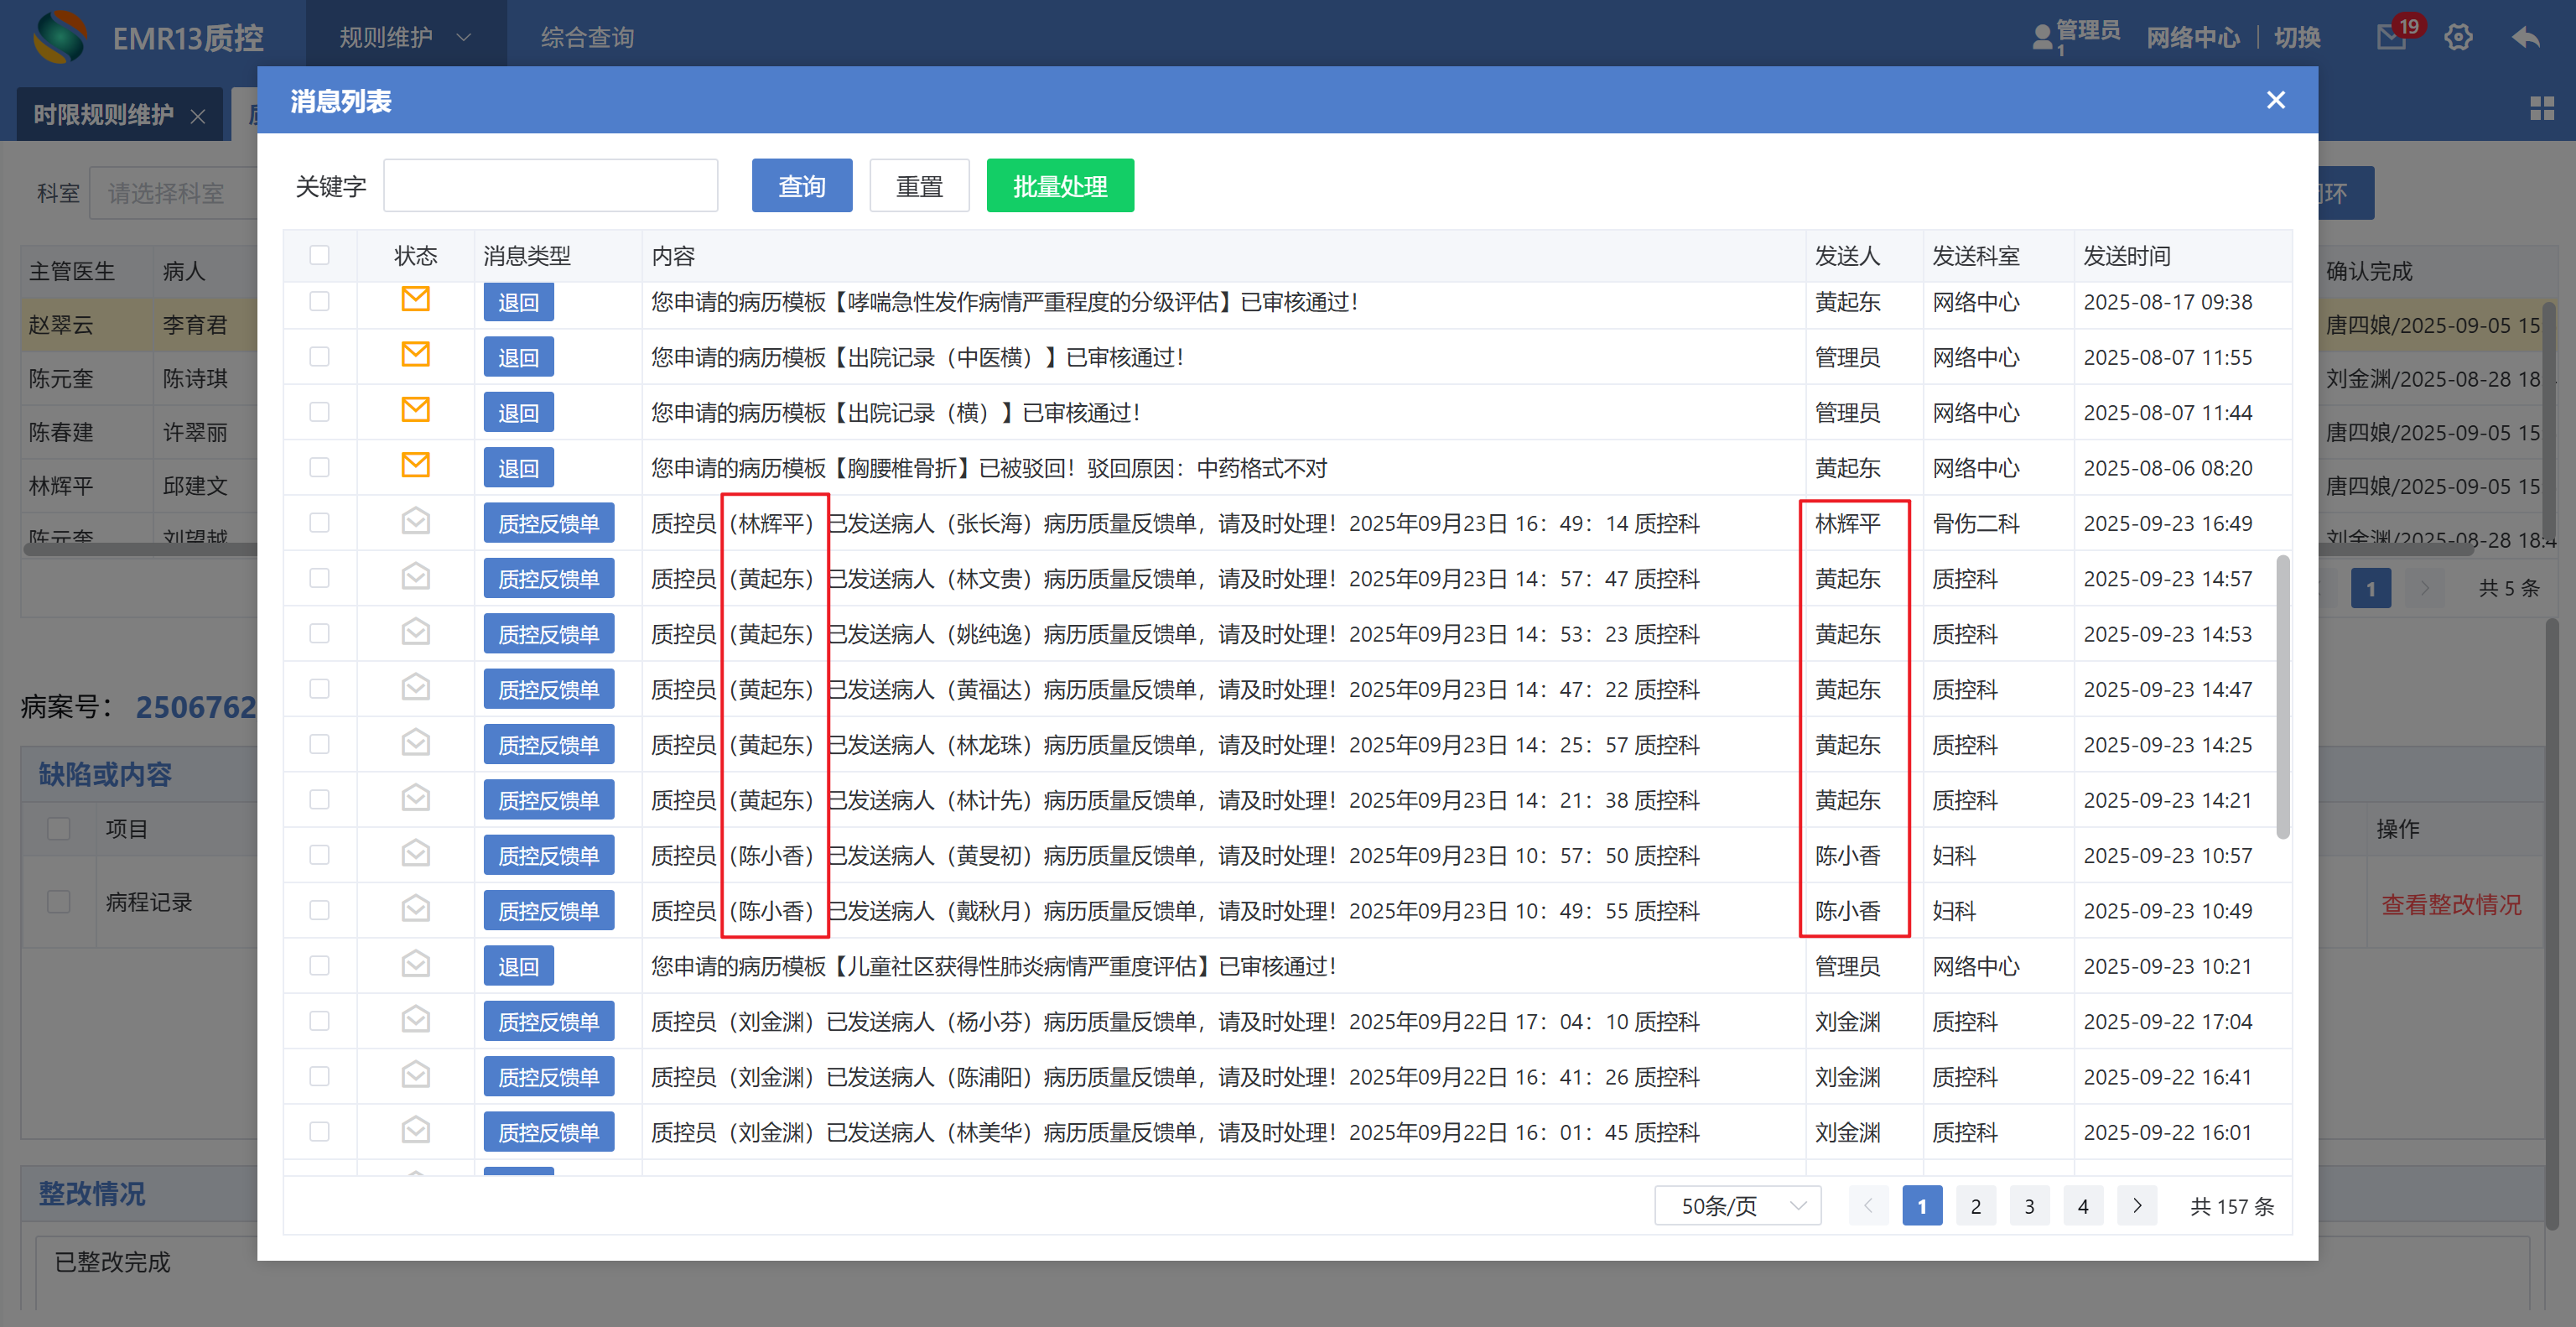The height and width of the screenshot is (1327, 2576).
Task: Open the 50条/页 page size dropdown
Action: coord(1738,1205)
